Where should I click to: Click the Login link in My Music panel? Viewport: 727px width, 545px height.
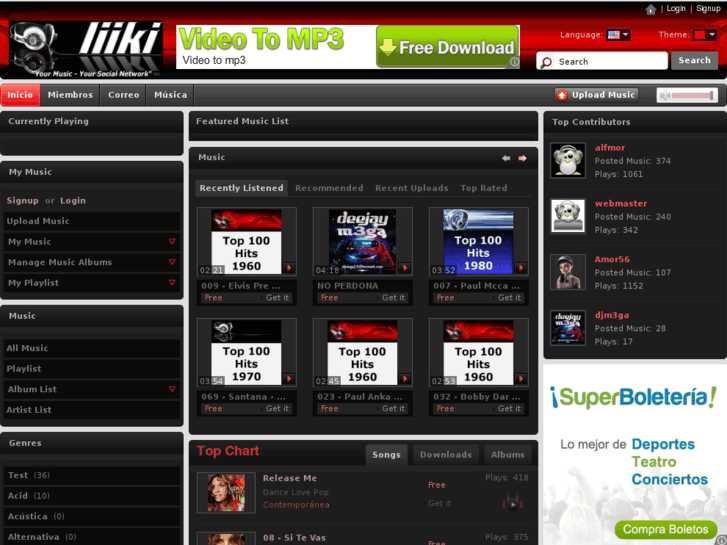point(73,201)
